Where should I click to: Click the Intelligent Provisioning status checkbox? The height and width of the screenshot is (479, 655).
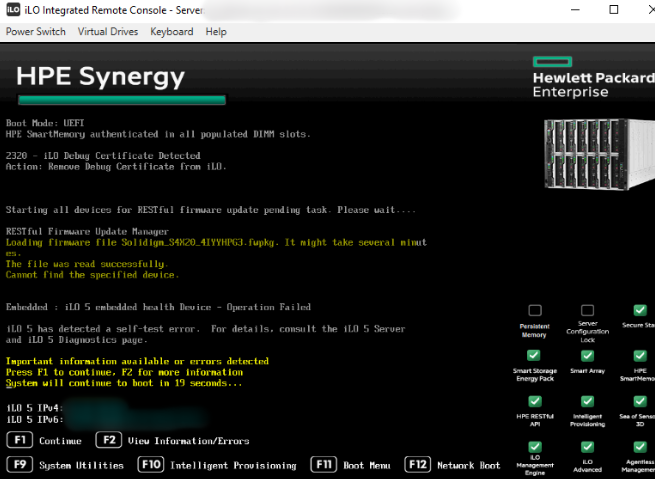pyautogui.click(x=587, y=401)
